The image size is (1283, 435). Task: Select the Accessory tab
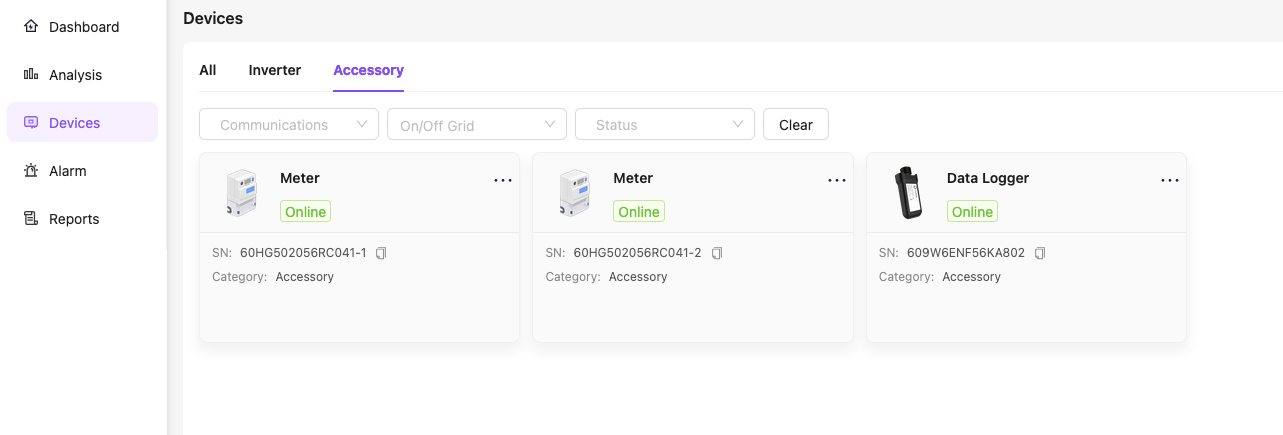368,70
